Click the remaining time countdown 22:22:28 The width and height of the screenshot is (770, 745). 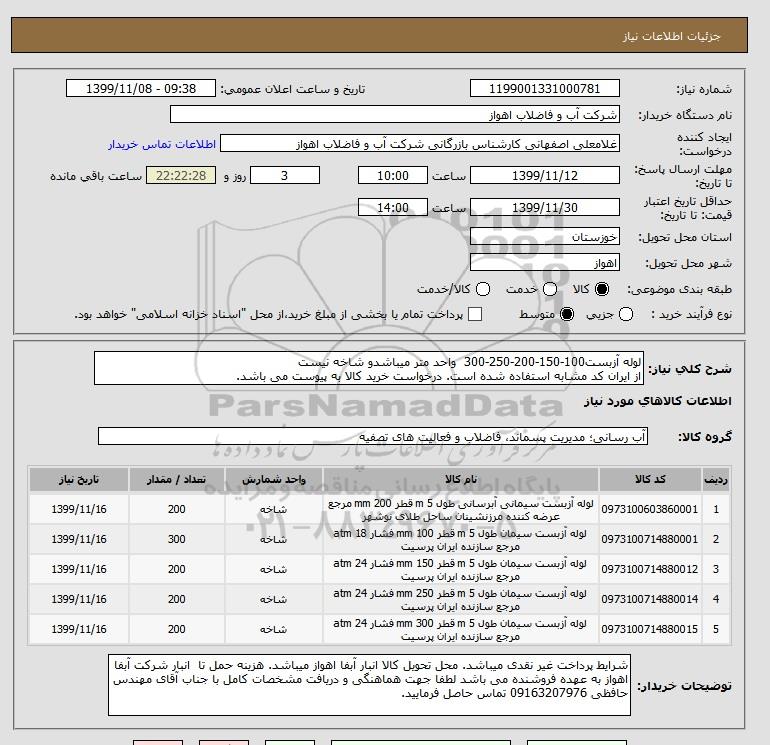point(181,175)
